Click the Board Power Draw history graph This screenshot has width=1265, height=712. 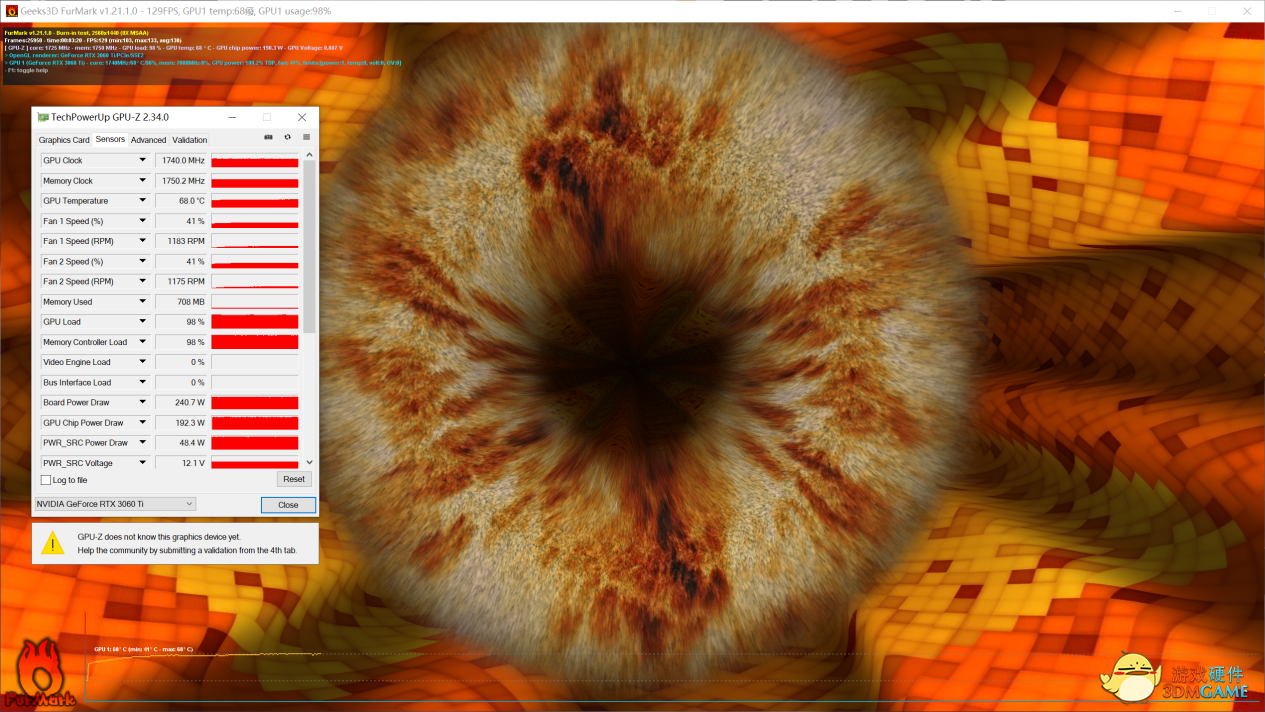coord(255,402)
